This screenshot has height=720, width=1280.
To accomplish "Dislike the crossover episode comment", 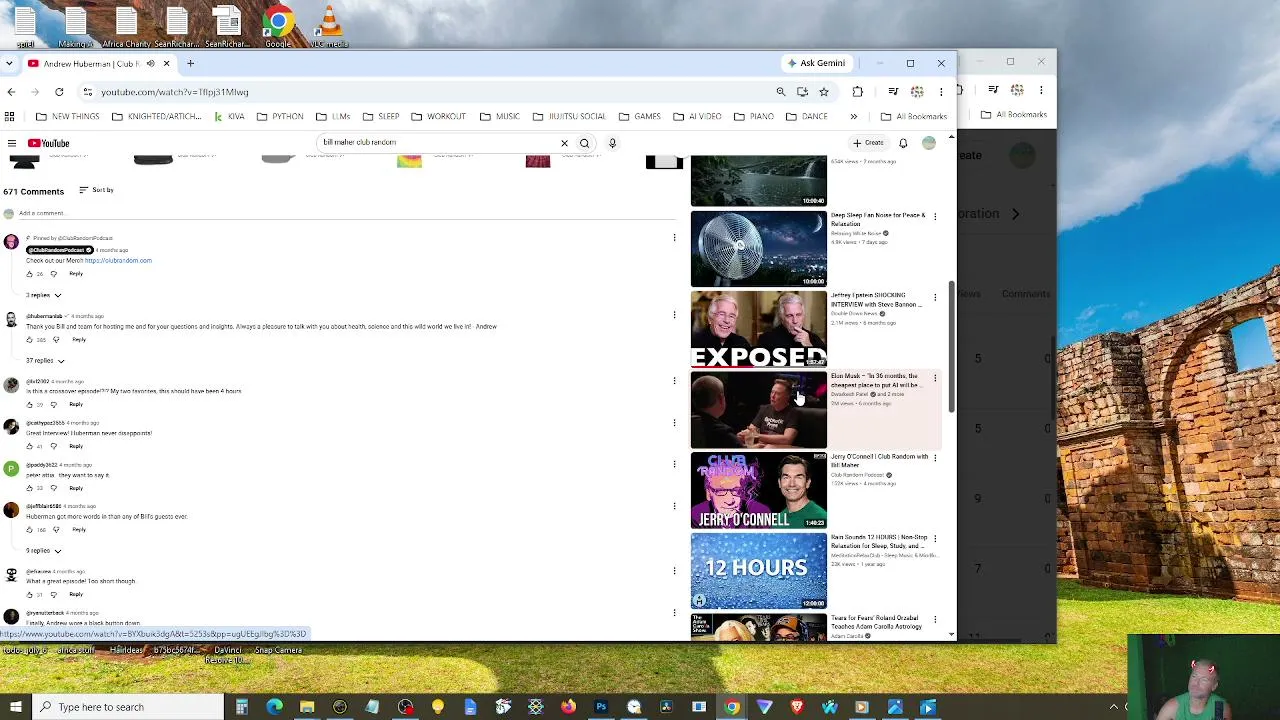I will 54,404.
